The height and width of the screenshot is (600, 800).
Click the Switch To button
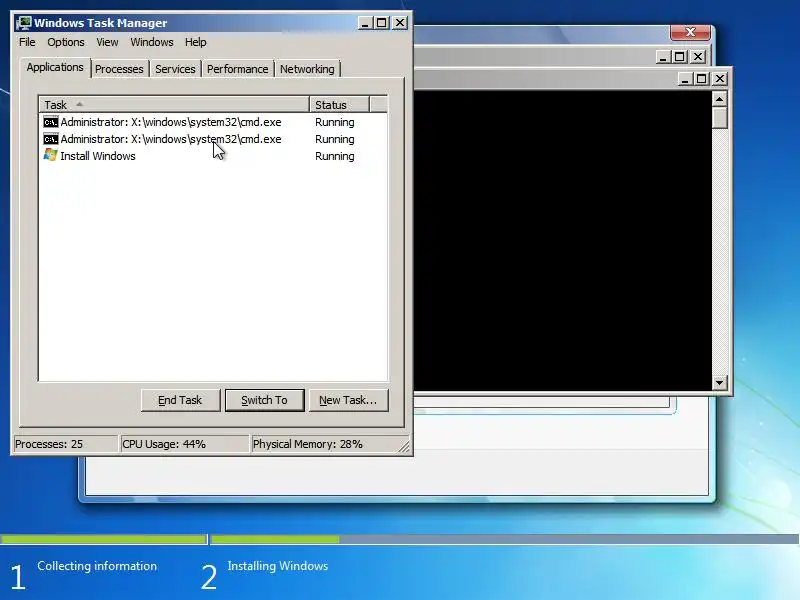(264, 400)
